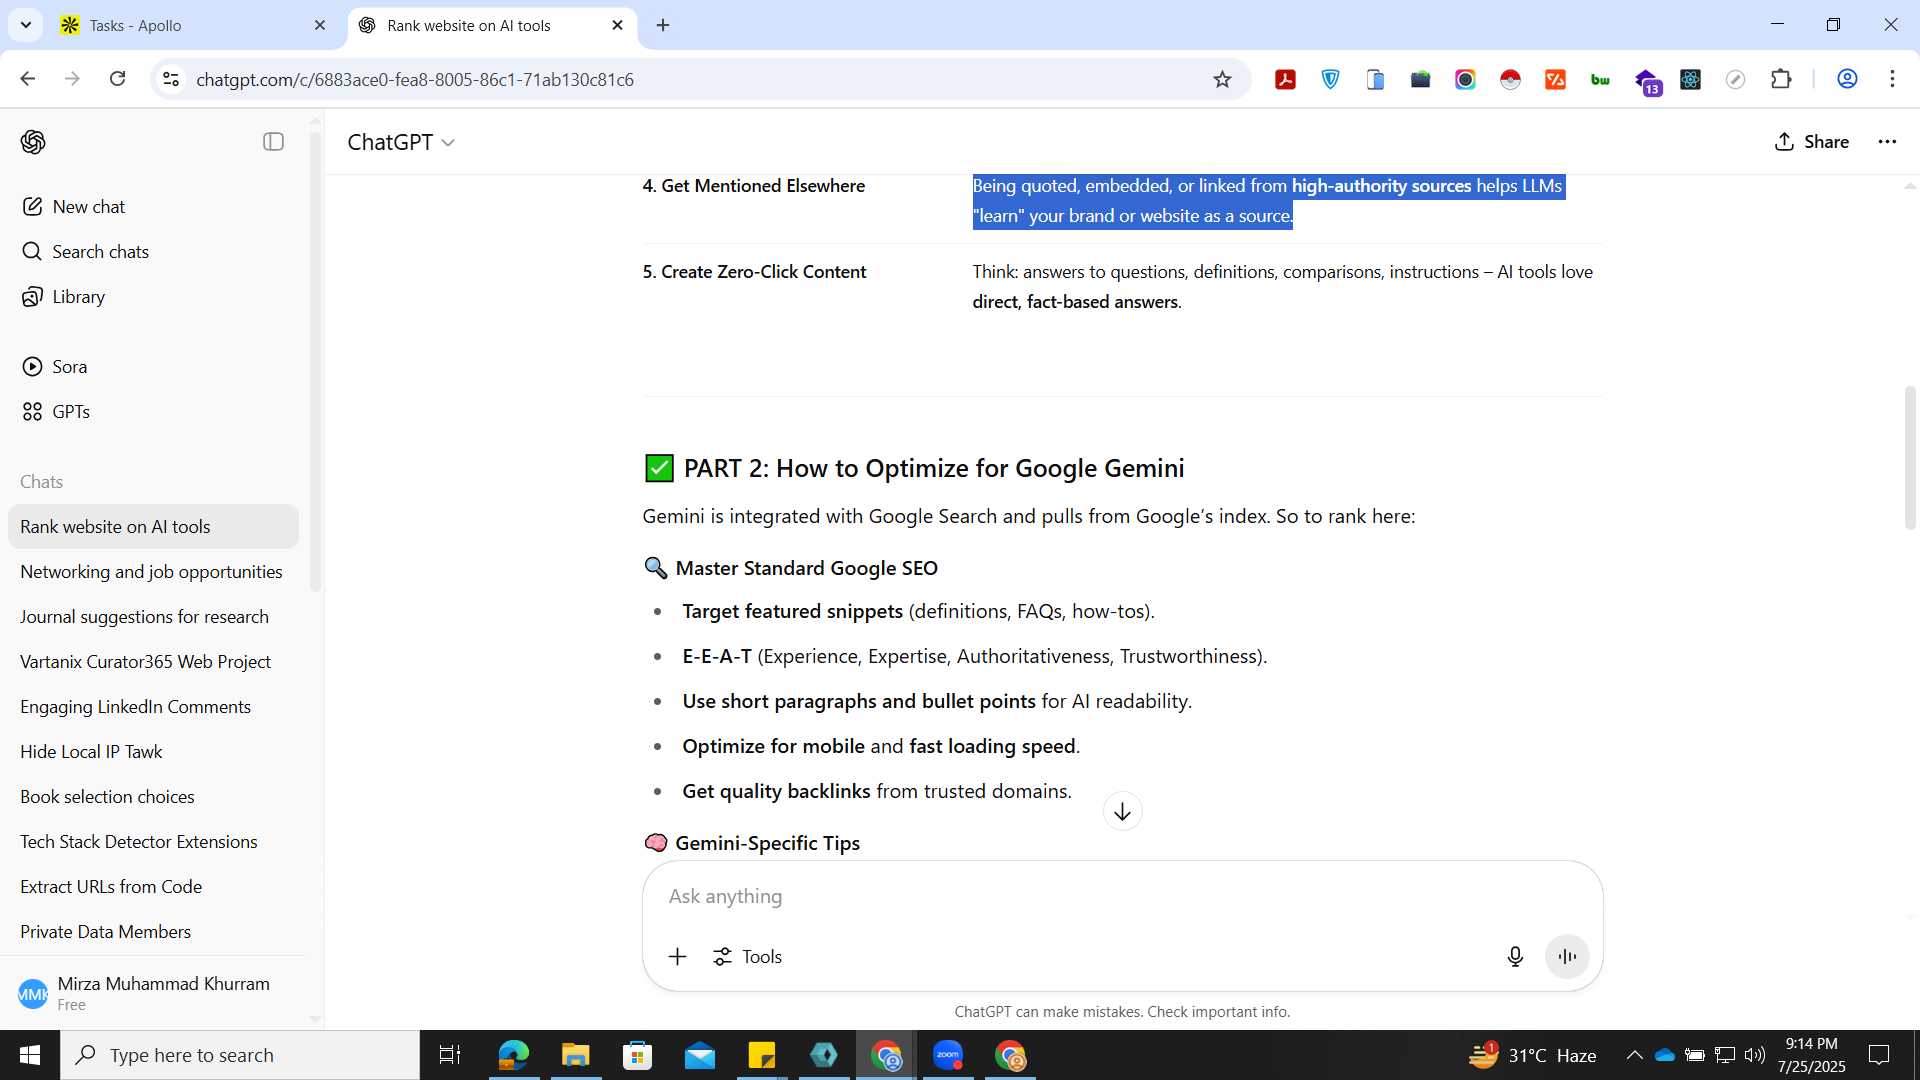Open the Tech Stack Detector Extensions chat
Image resolution: width=1920 pixels, height=1080 pixels.
153,842
